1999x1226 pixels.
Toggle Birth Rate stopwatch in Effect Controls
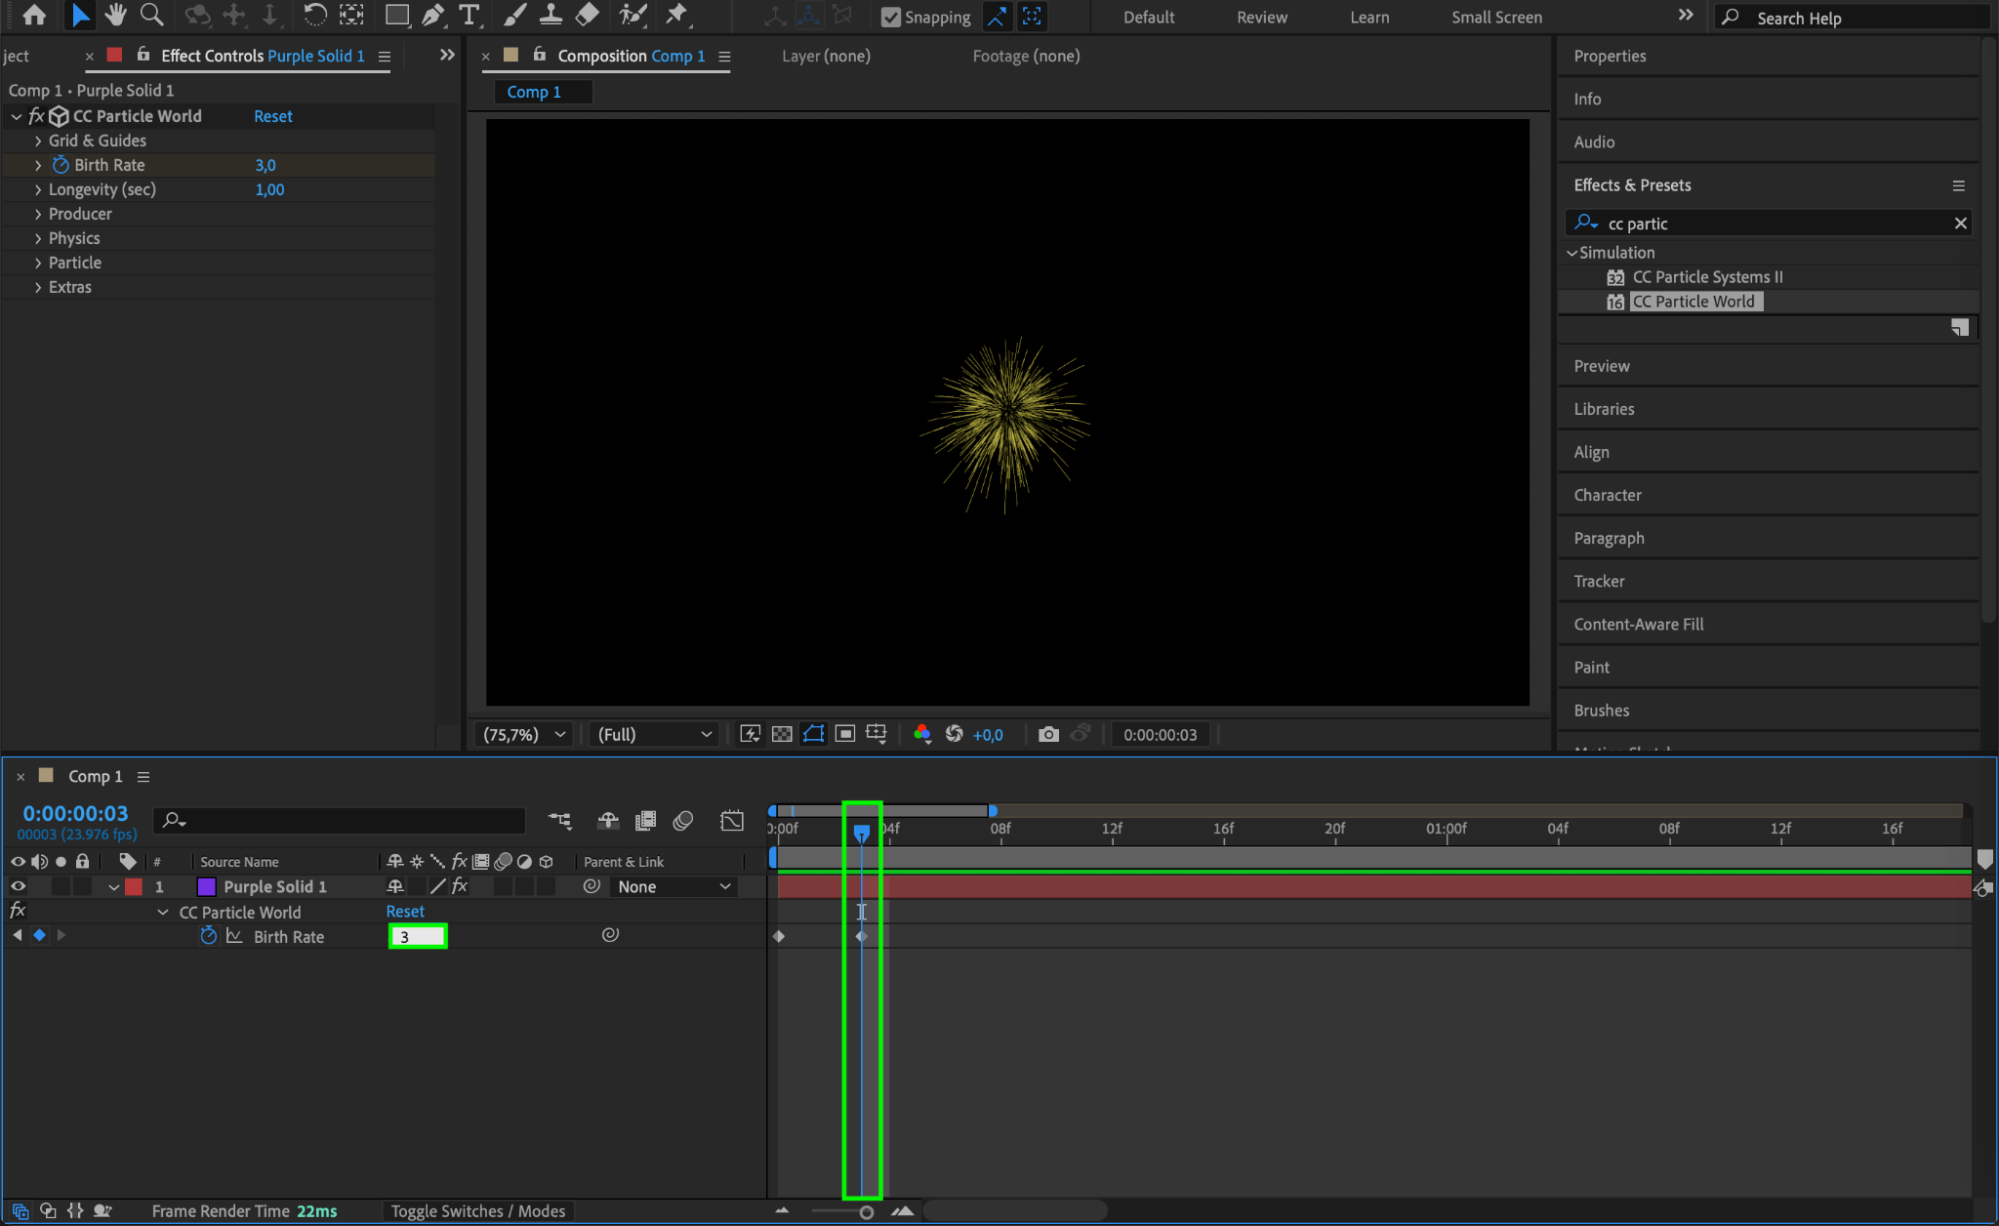click(60, 165)
